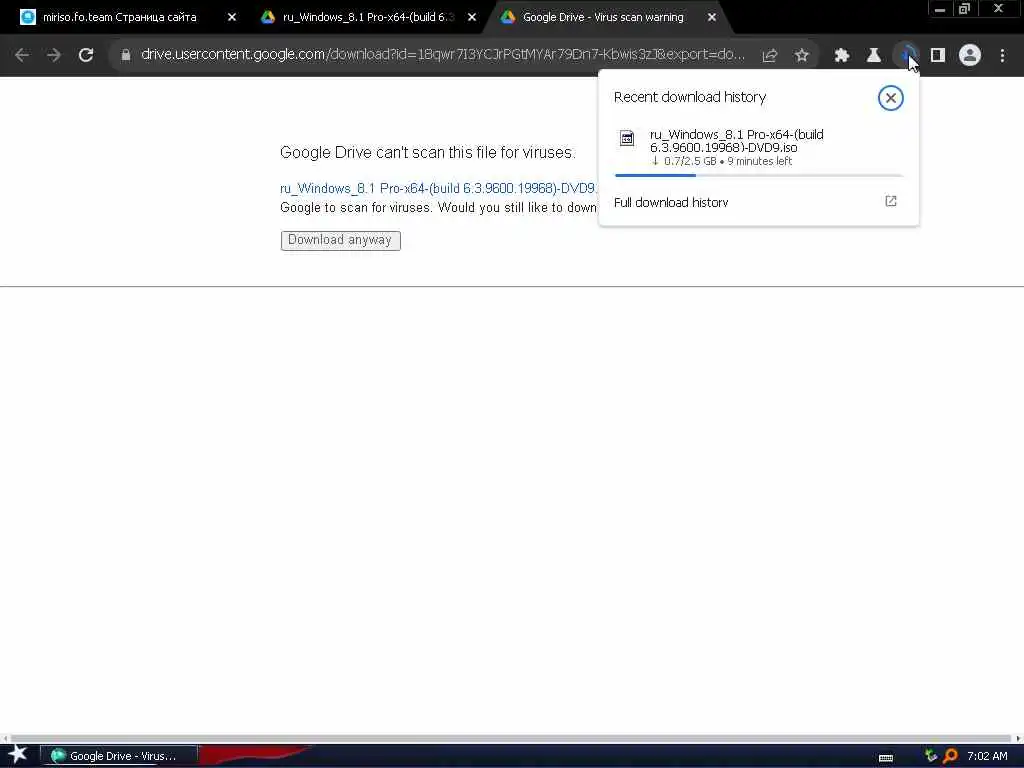The height and width of the screenshot is (768, 1024).
Task: Select Google Drive Virus scan warning tab
Action: pos(603,18)
